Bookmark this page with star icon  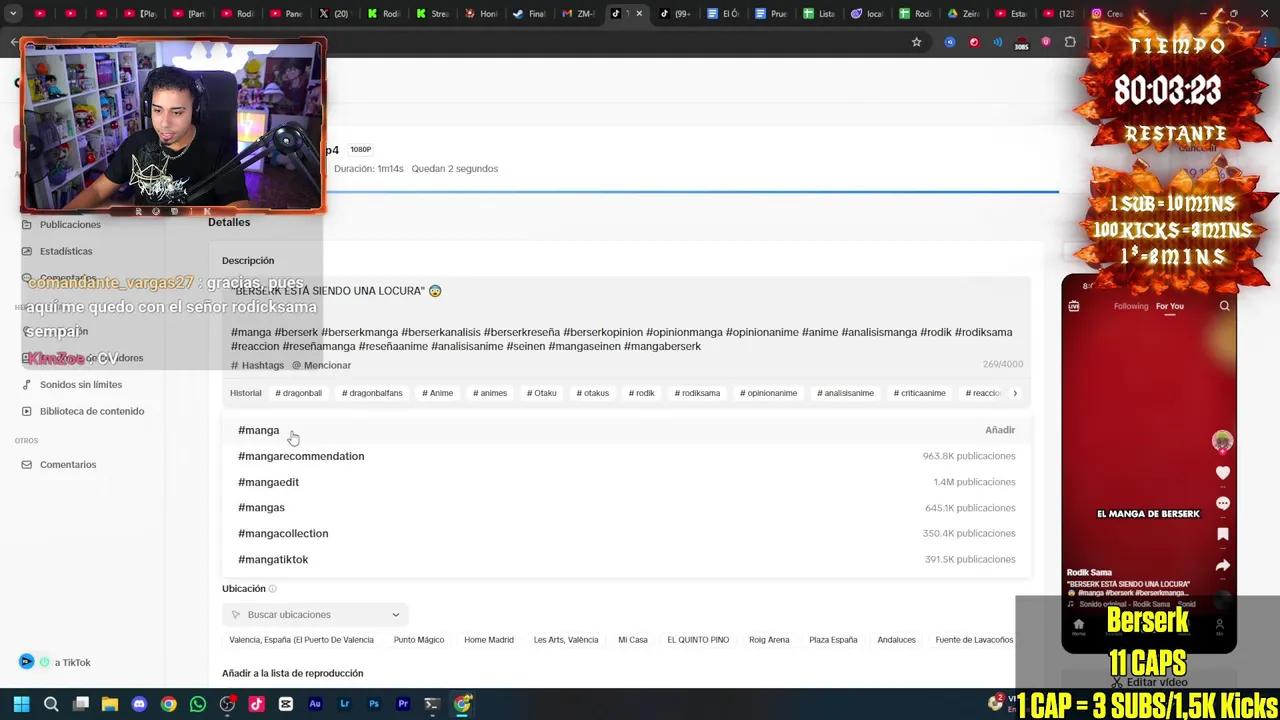(916, 42)
